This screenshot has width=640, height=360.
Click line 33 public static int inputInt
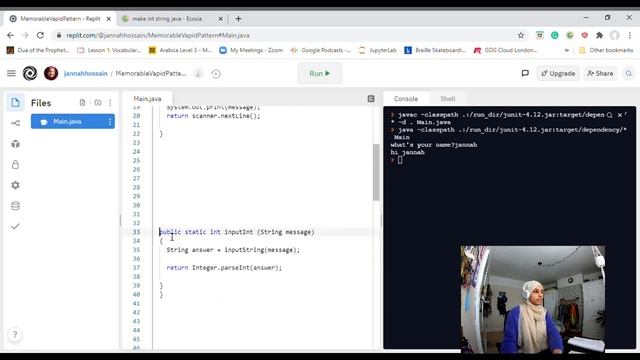[x=237, y=232]
